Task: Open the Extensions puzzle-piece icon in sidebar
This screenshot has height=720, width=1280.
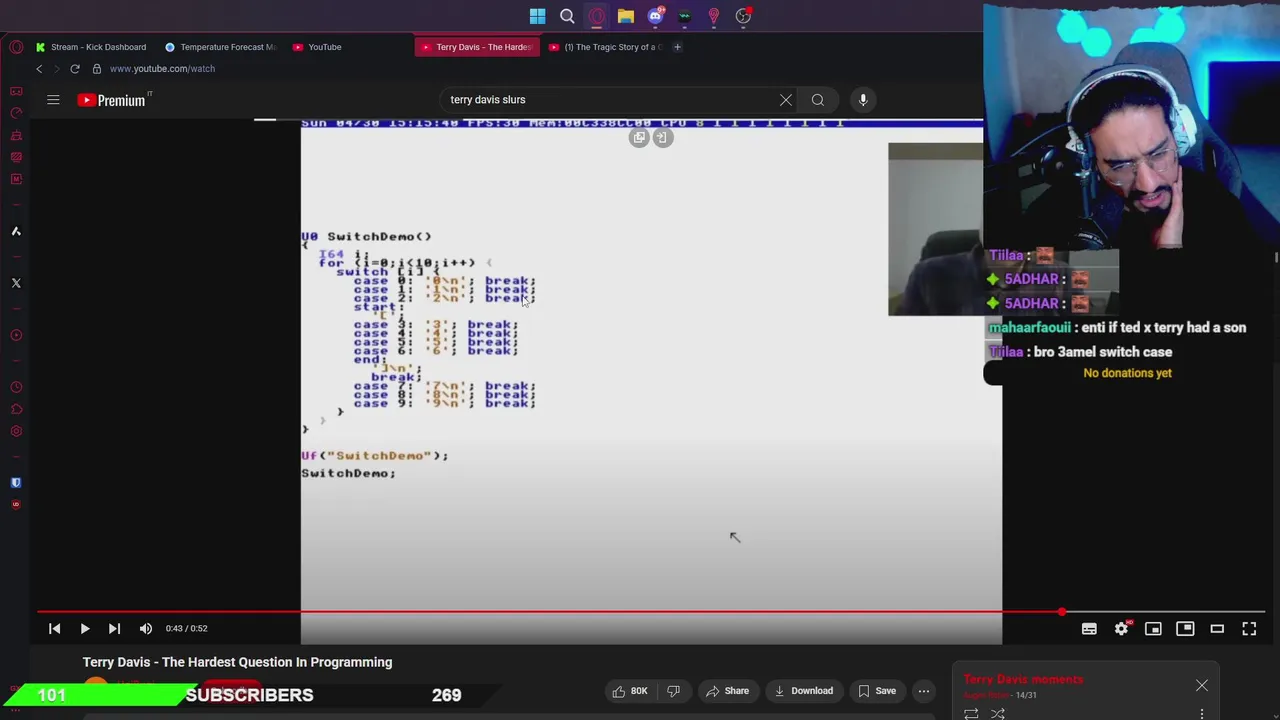Action: coord(16,409)
